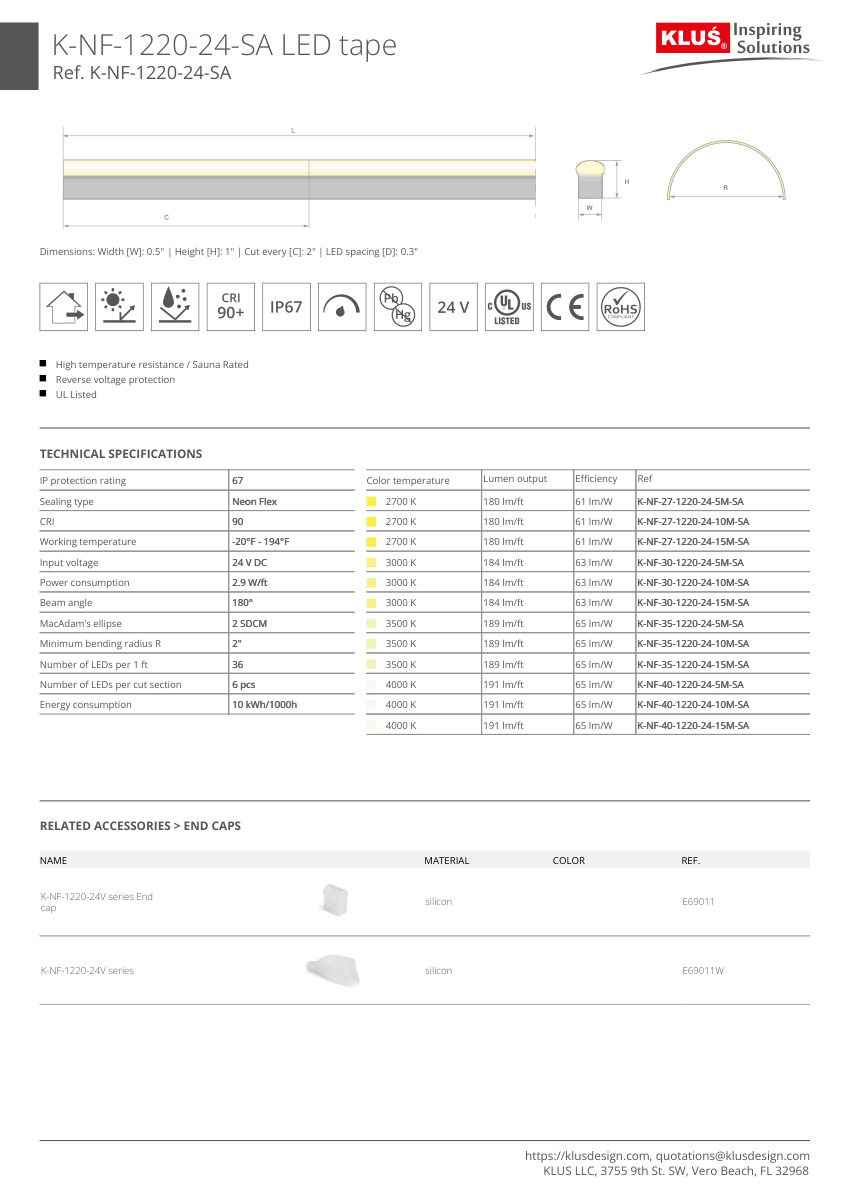Select reference K-NF-40-1220-24-15M-SA
The width and height of the screenshot is (850, 1203).
(x=693, y=725)
